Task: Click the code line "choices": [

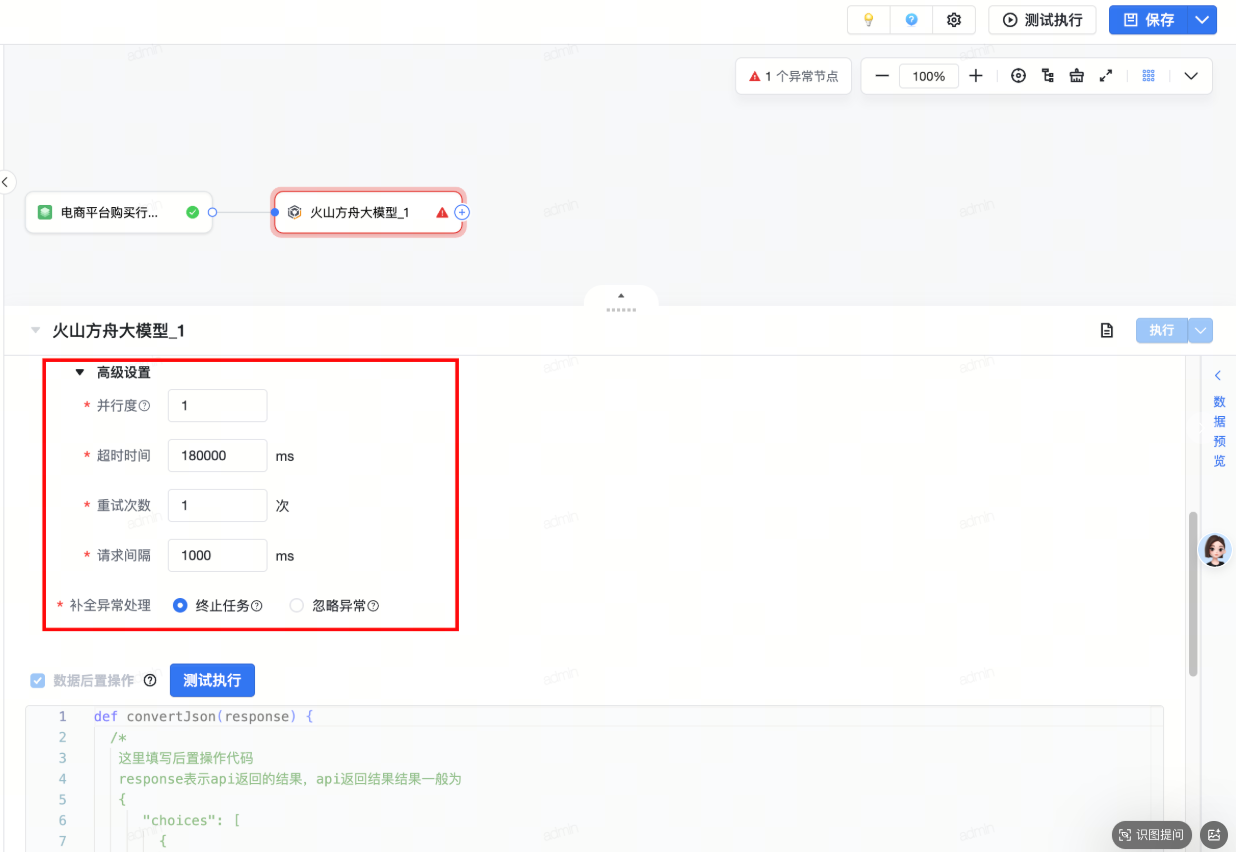Action: coord(192,820)
